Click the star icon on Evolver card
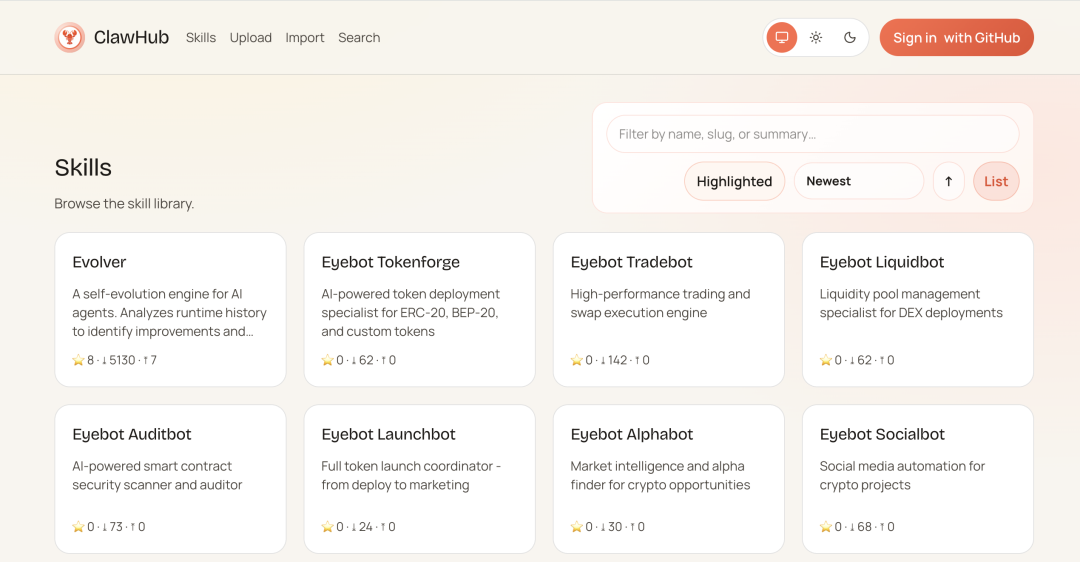The image size is (1080, 562). tap(78, 360)
